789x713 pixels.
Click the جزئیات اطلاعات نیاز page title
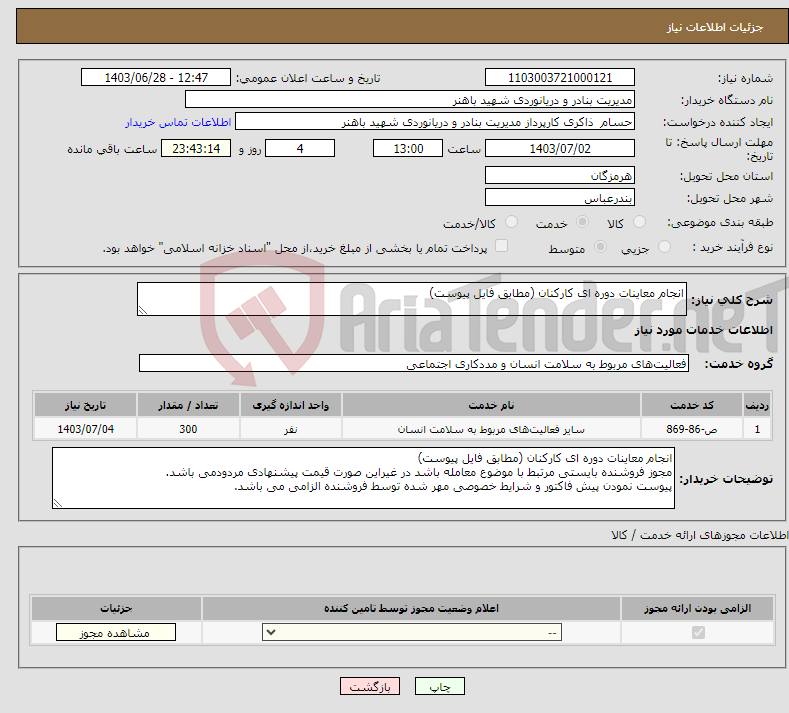coord(715,27)
